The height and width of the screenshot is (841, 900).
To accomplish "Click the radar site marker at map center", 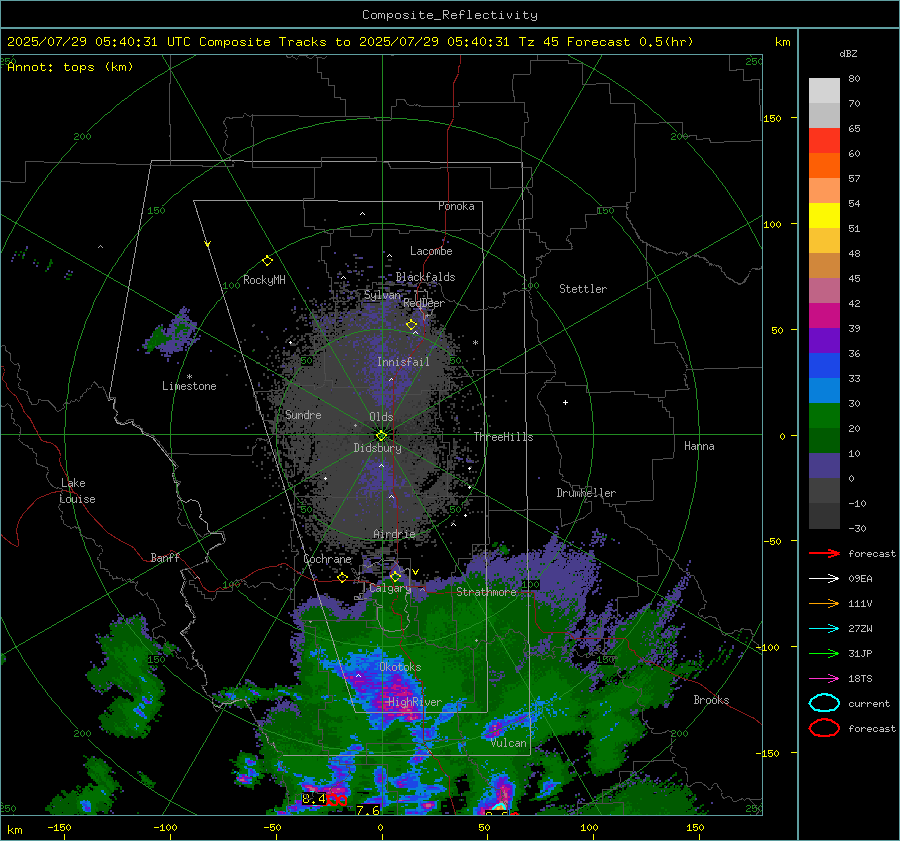I will coord(381,435).
